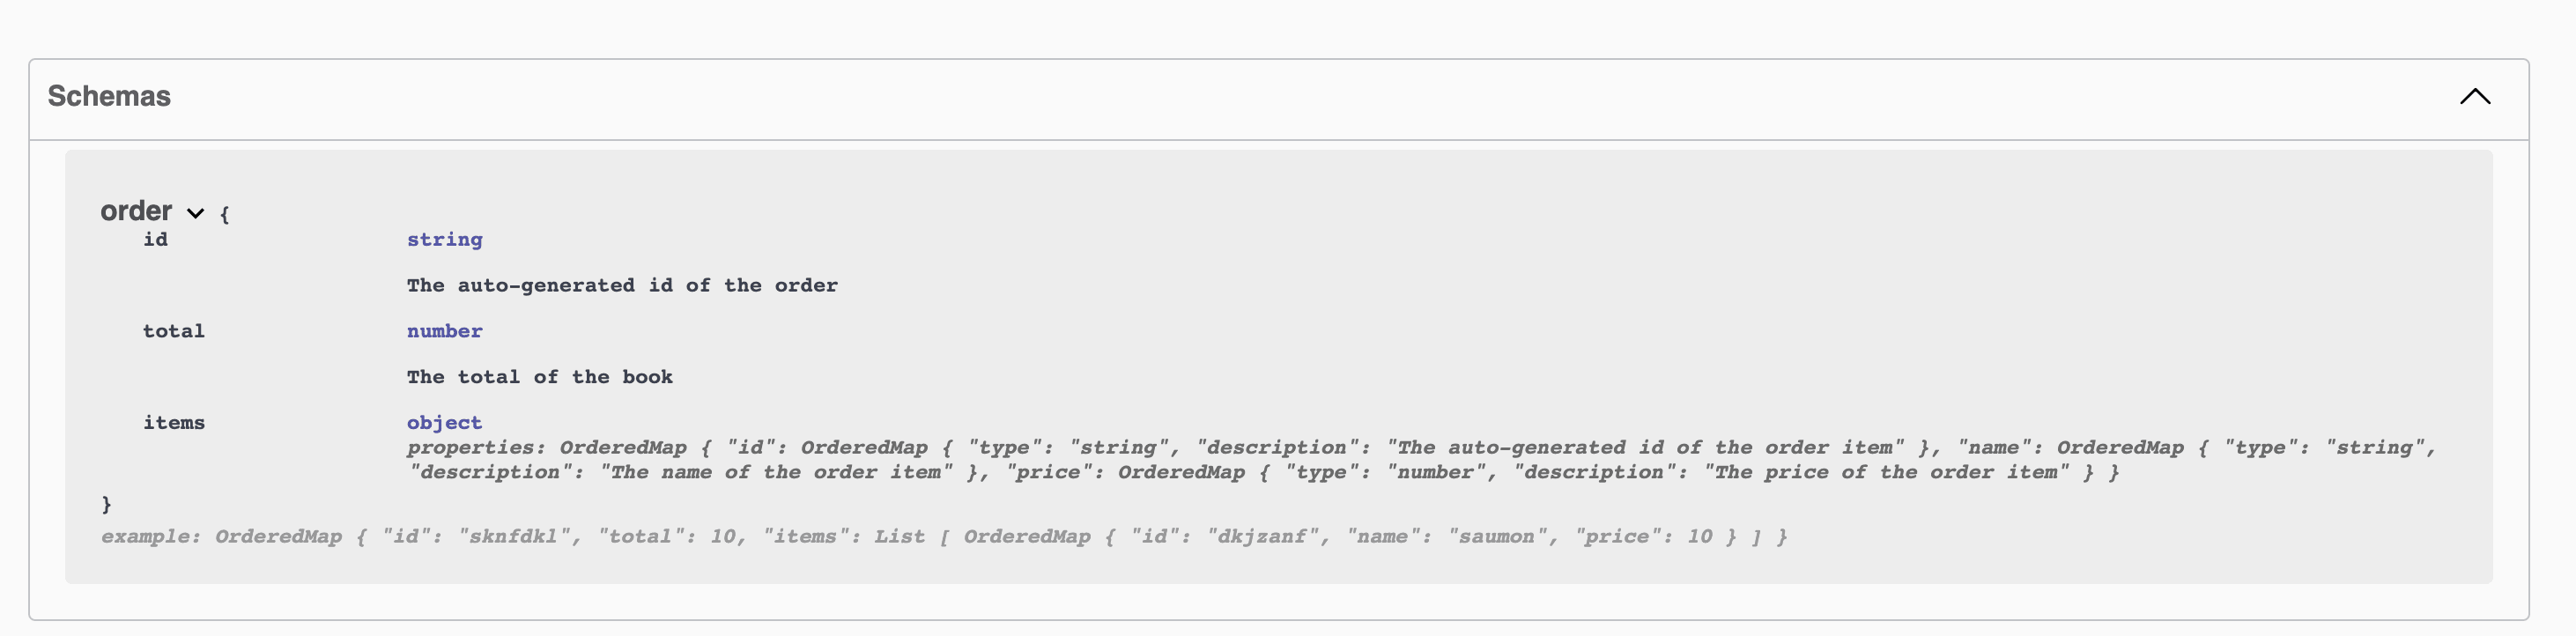Click the object type of the items field
This screenshot has height=636, width=2576.
click(444, 423)
